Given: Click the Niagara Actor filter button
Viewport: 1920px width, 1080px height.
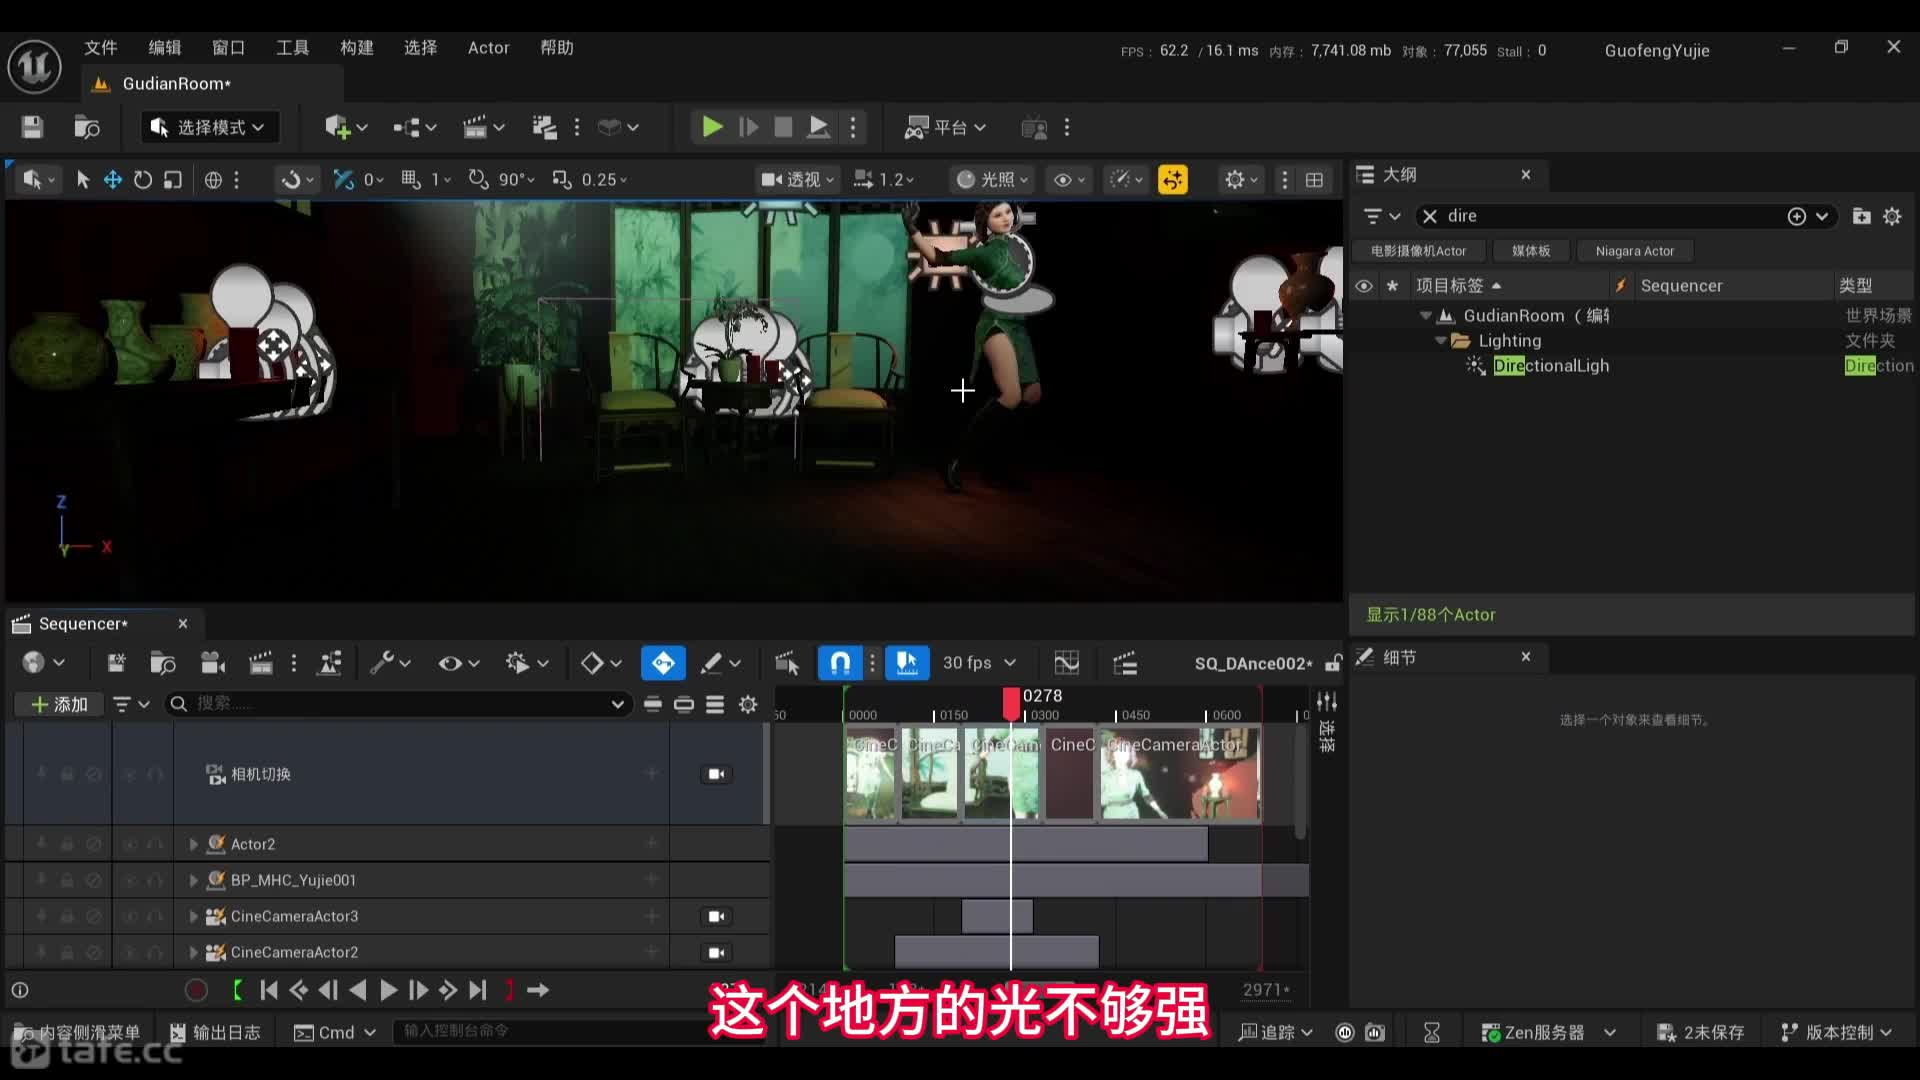Looking at the screenshot, I should coord(1634,251).
